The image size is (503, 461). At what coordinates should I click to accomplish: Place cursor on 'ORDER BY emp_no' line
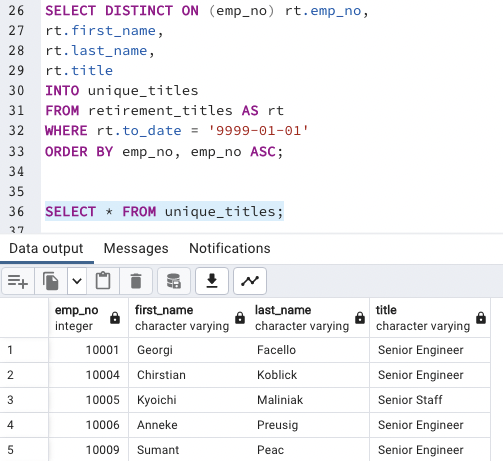(164, 152)
